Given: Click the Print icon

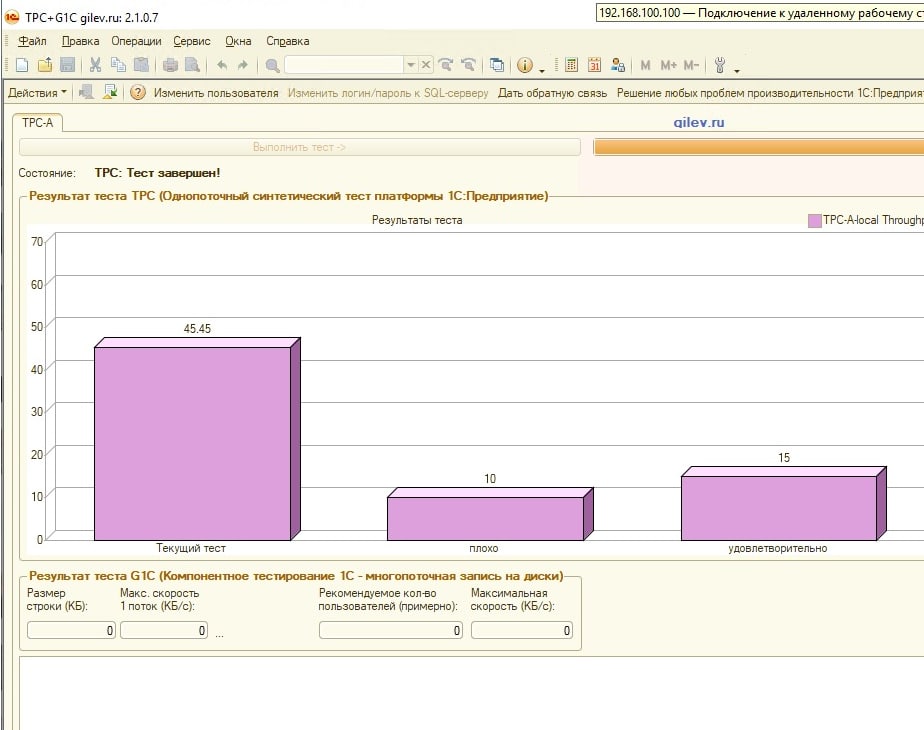Looking at the screenshot, I should point(170,65).
